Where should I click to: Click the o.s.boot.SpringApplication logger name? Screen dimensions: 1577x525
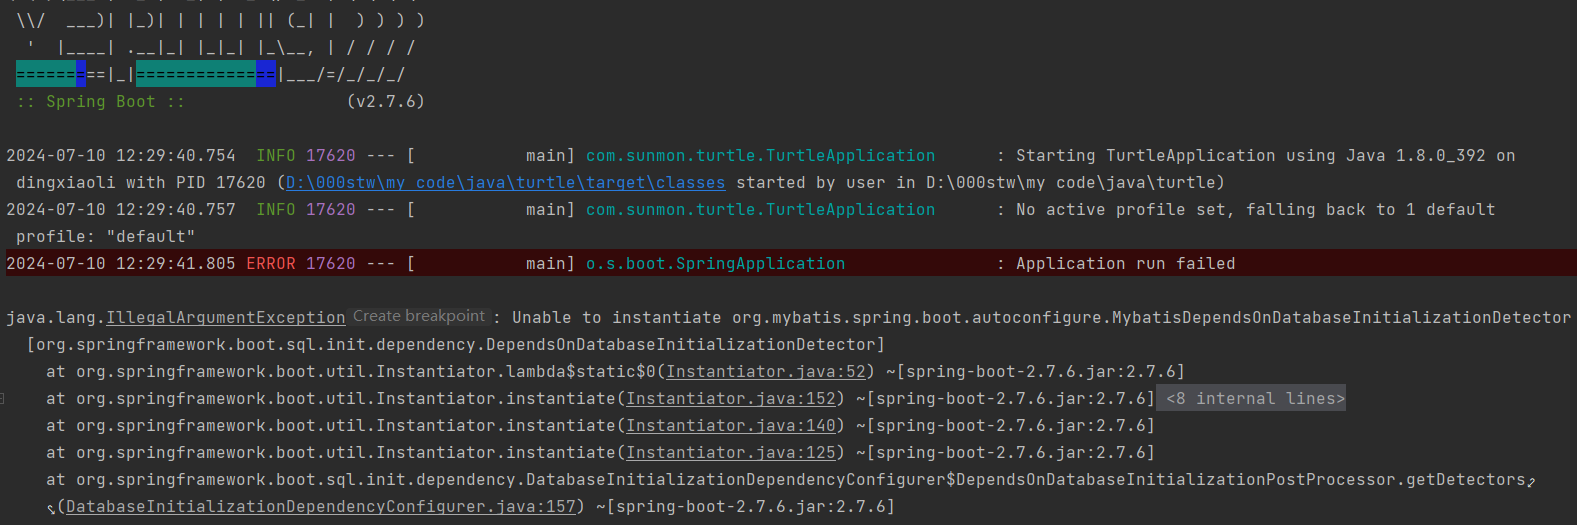click(x=715, y=264)
